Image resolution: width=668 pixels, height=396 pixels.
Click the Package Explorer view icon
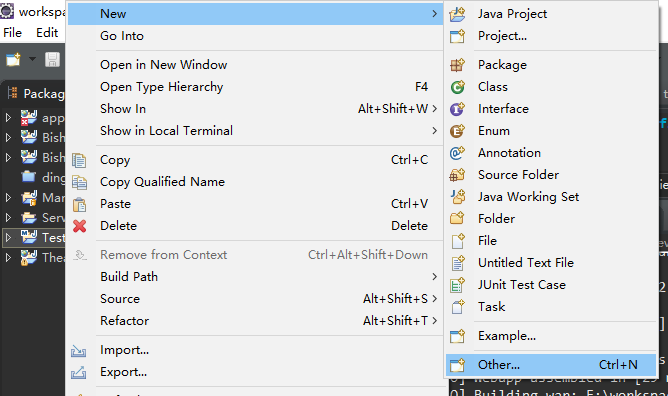click(13, 93)
